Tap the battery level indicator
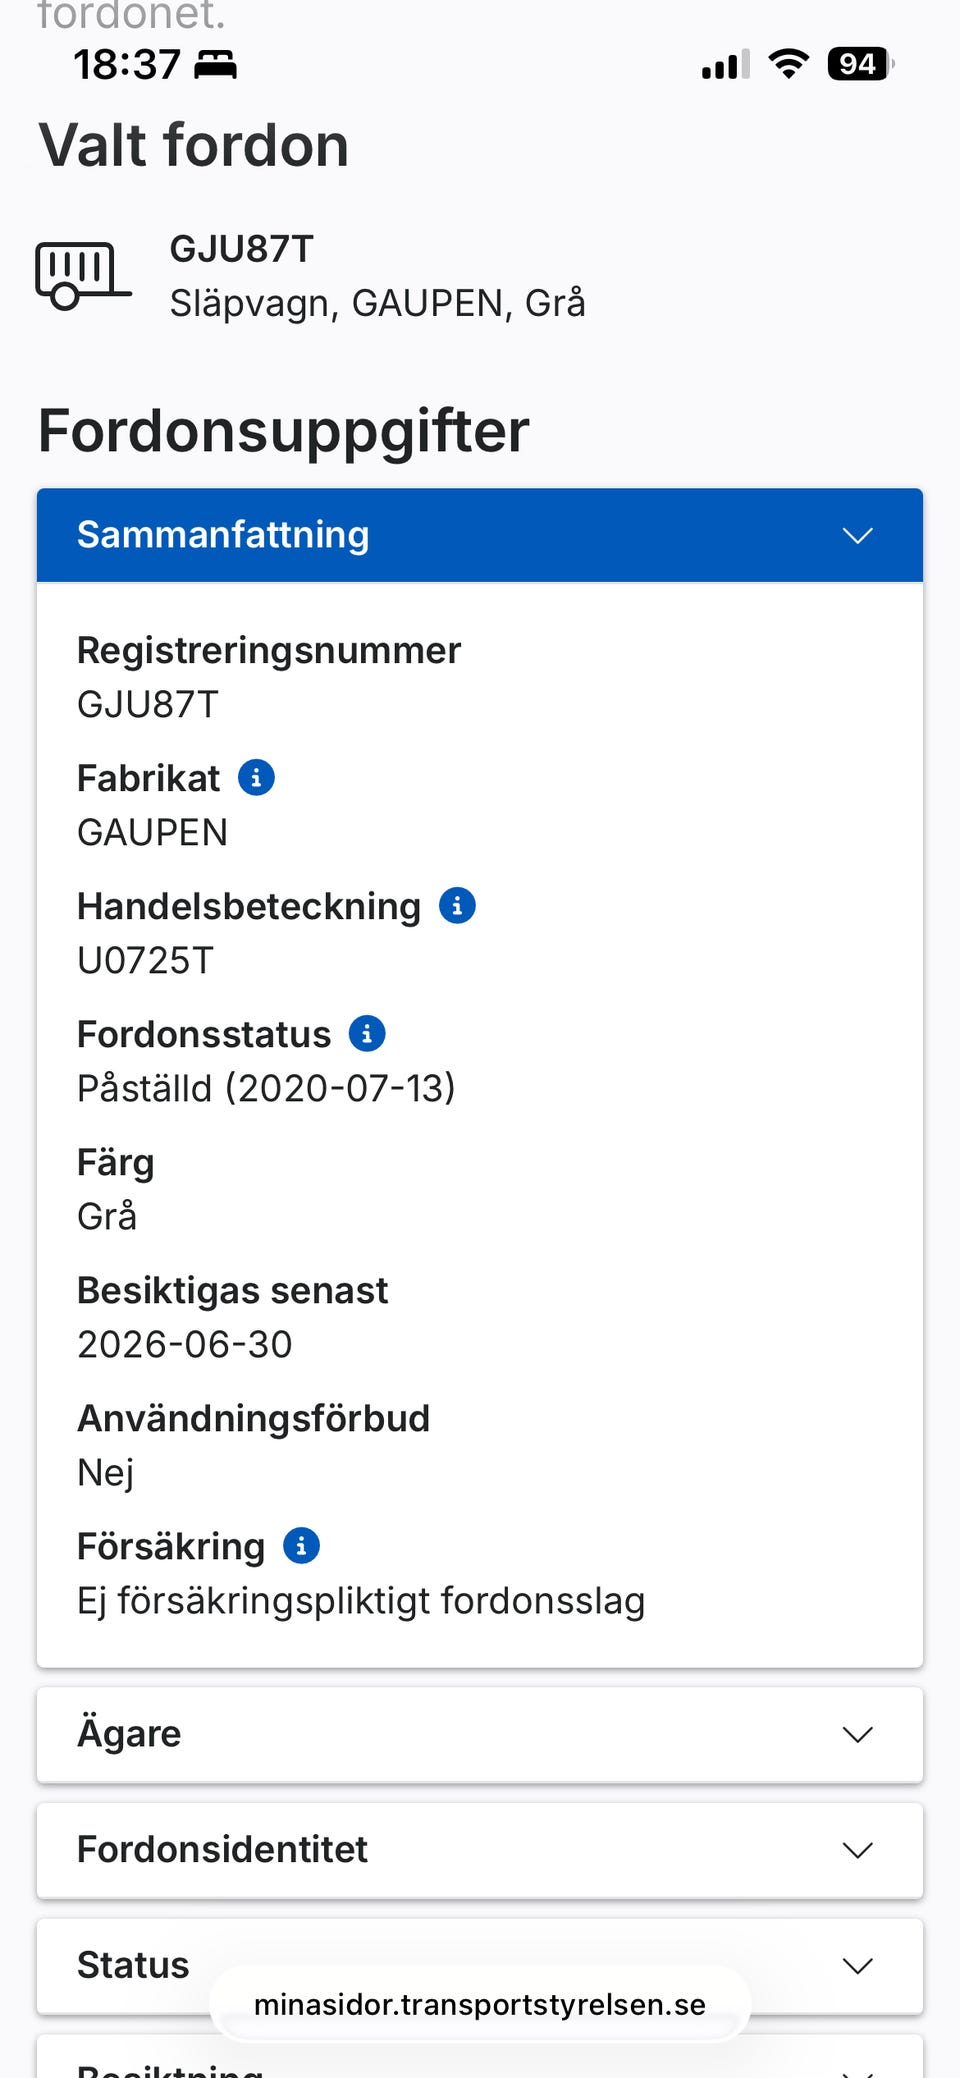Viewport: 960px width, 2078px height. click(859, 64)
